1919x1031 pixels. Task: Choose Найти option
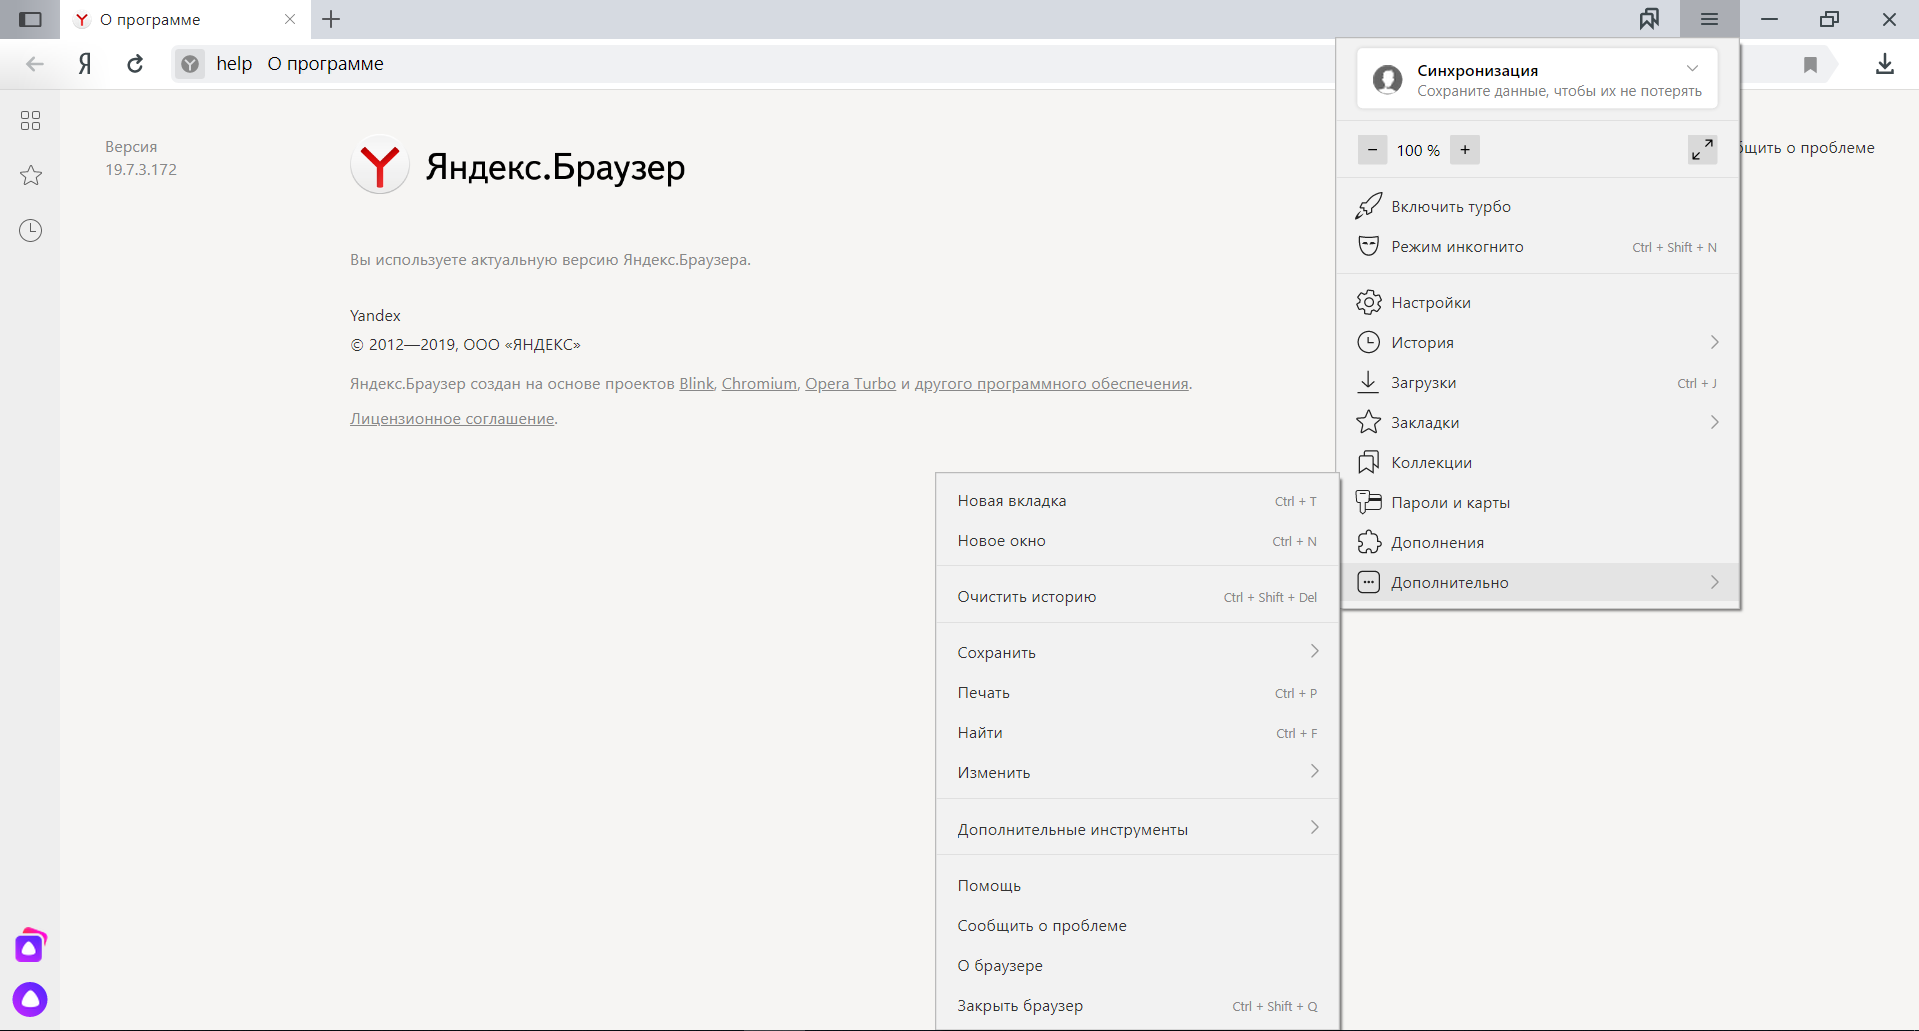click(1137, 732)
